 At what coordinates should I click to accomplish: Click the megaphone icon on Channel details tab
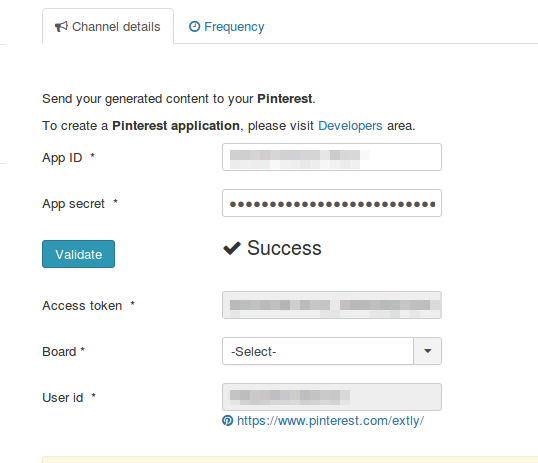(x=61, y=26)
